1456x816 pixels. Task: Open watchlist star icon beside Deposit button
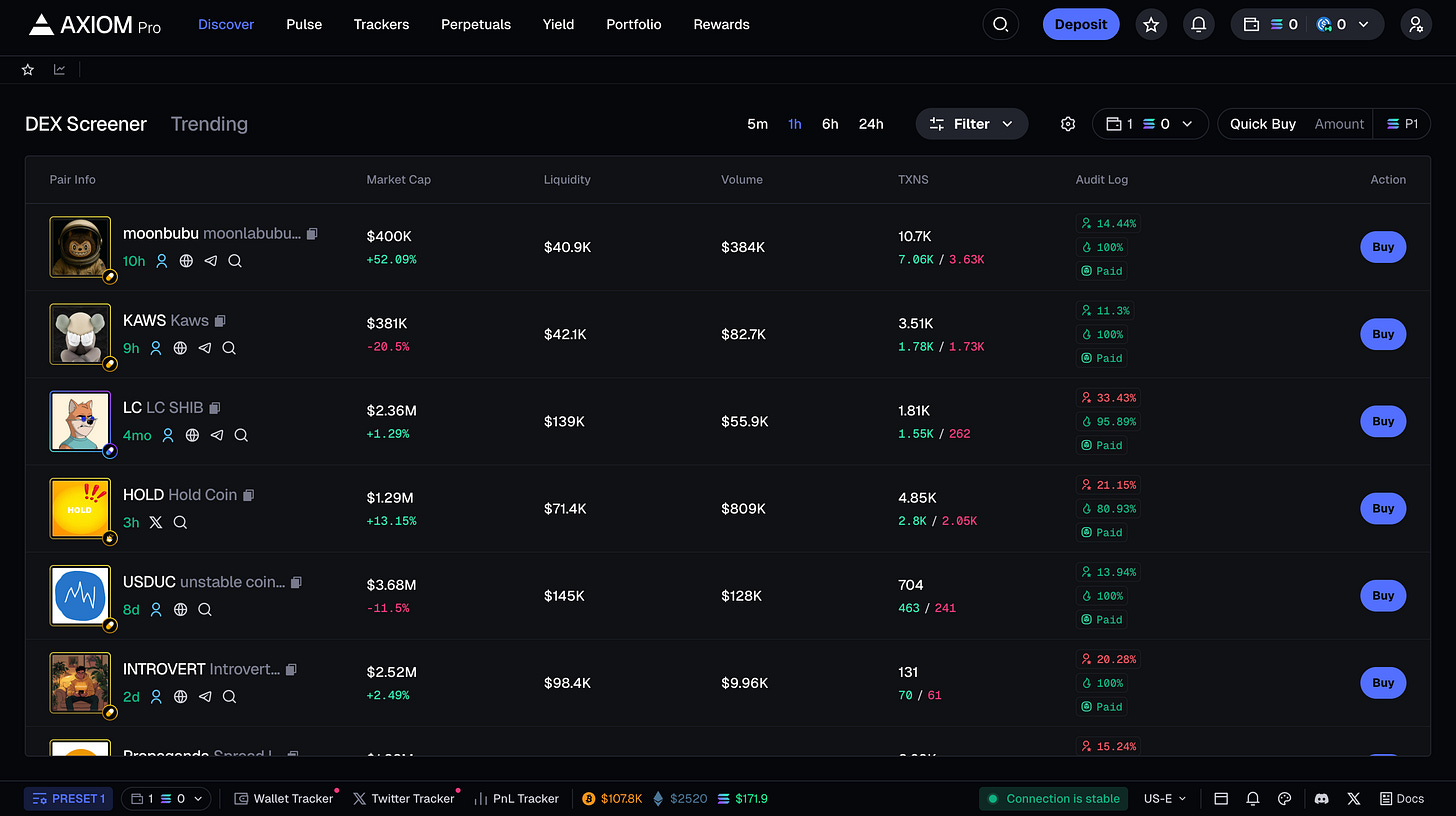click(x=1151, y=24)
